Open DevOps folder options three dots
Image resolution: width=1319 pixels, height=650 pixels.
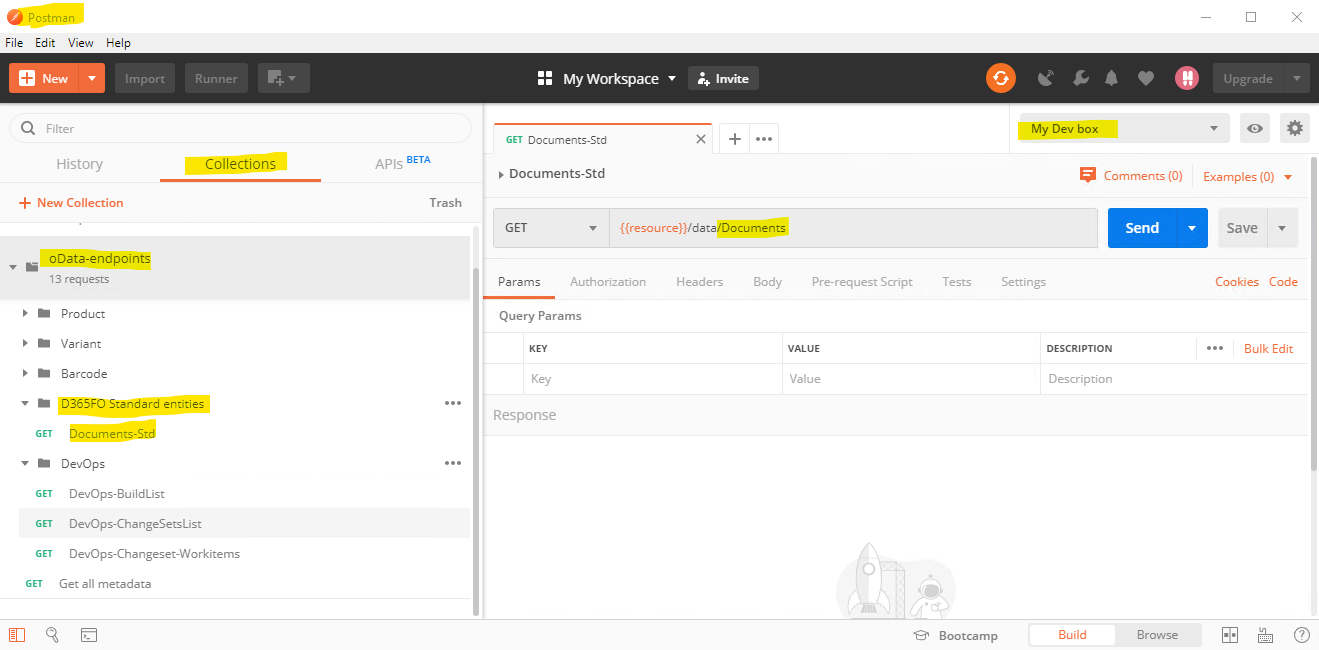(453, 463)
